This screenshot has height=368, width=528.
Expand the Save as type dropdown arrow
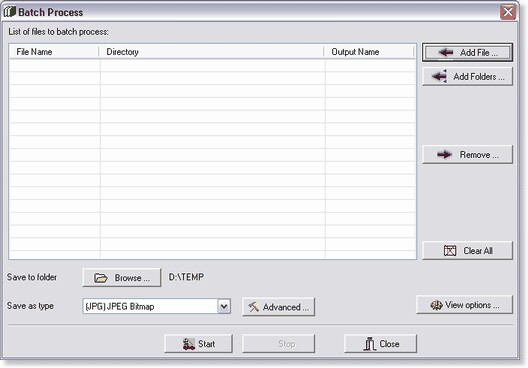(224, 306)
